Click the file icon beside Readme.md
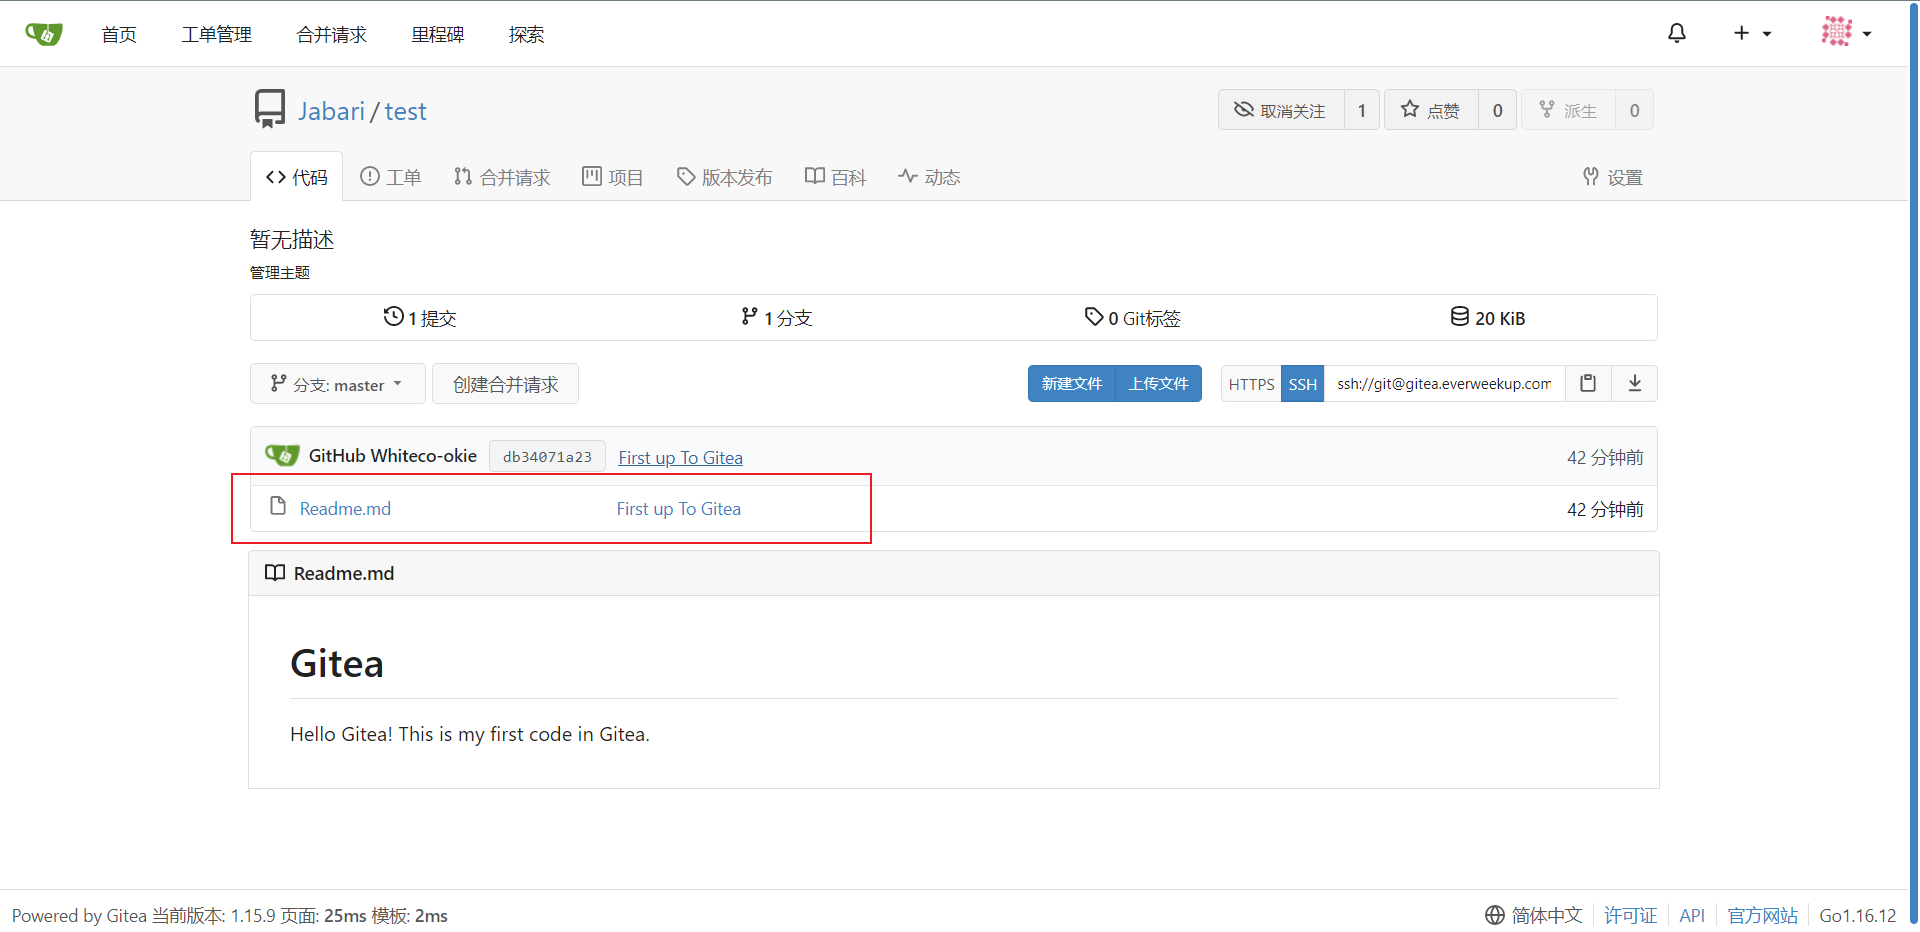Screen dimensions: 1920x932 [278, 506]
